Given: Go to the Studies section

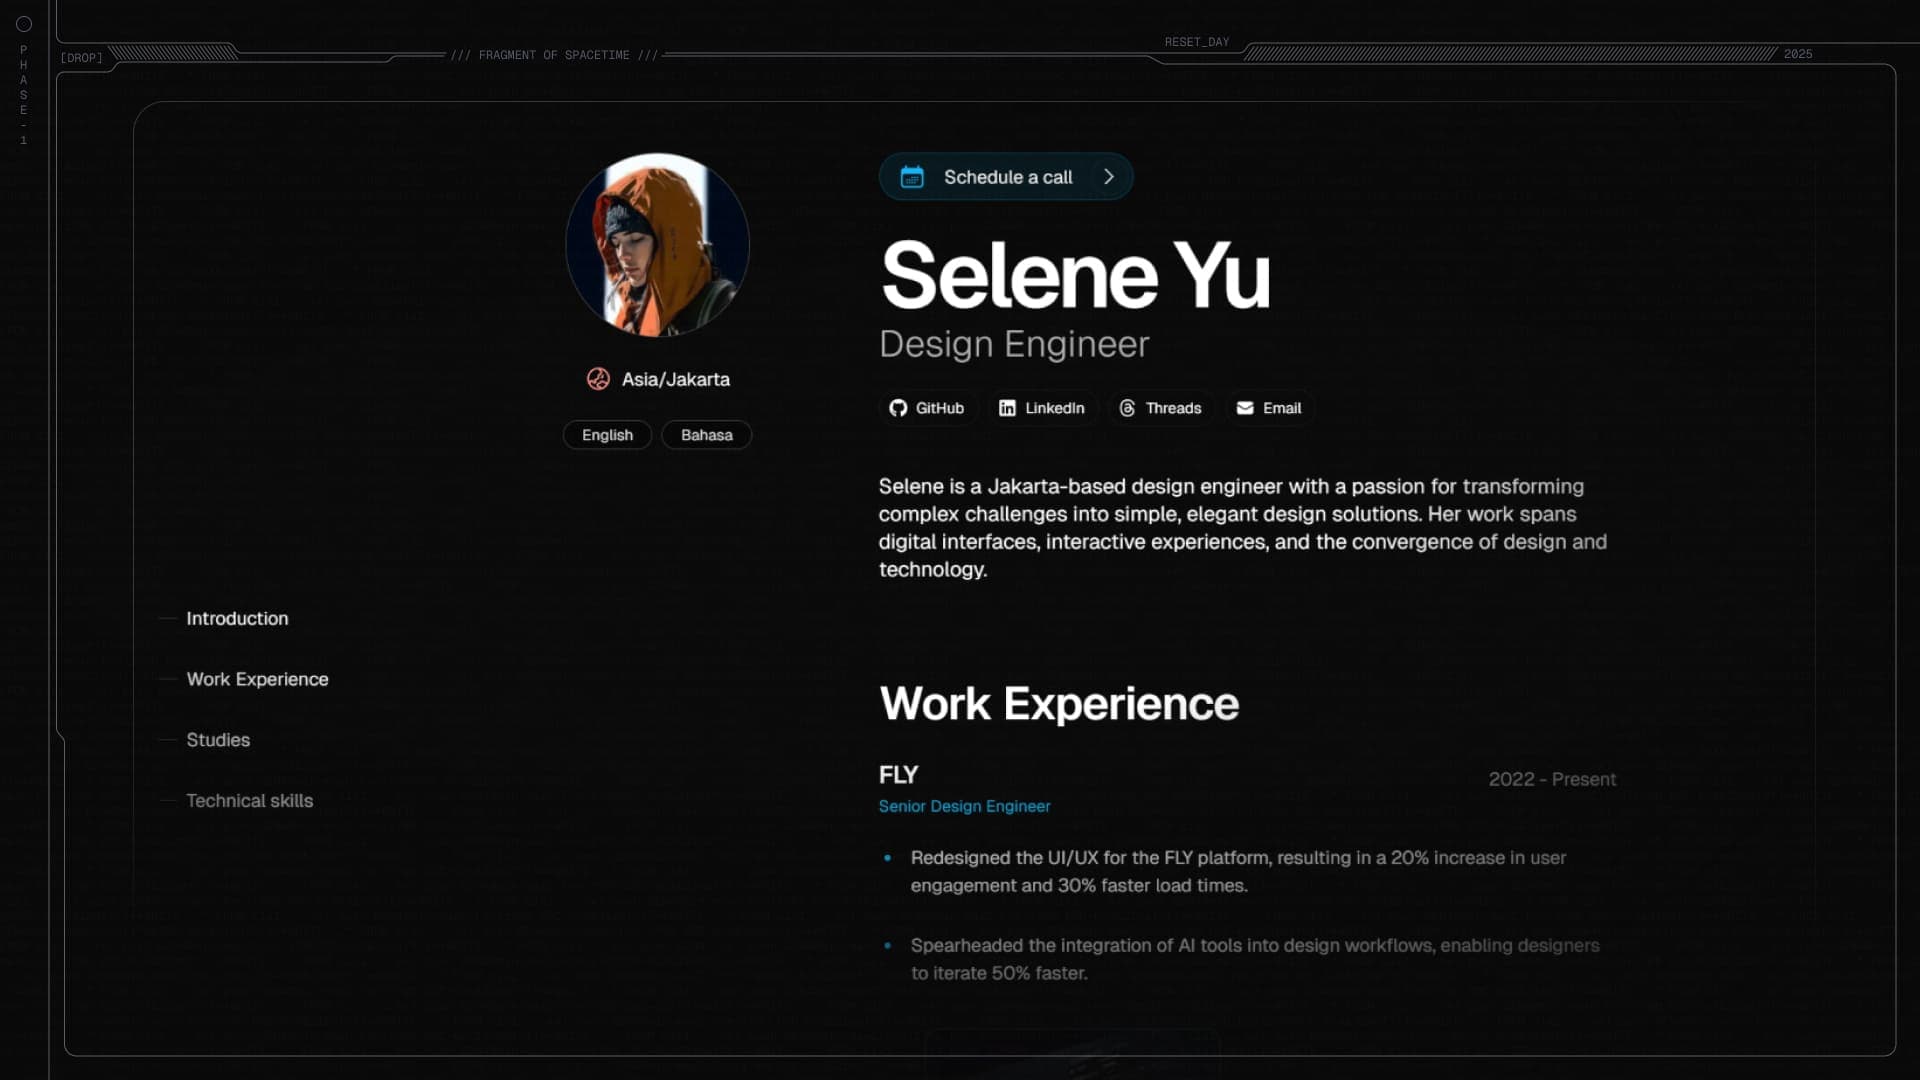Looking at the screenshot, I should click(218, 740).
